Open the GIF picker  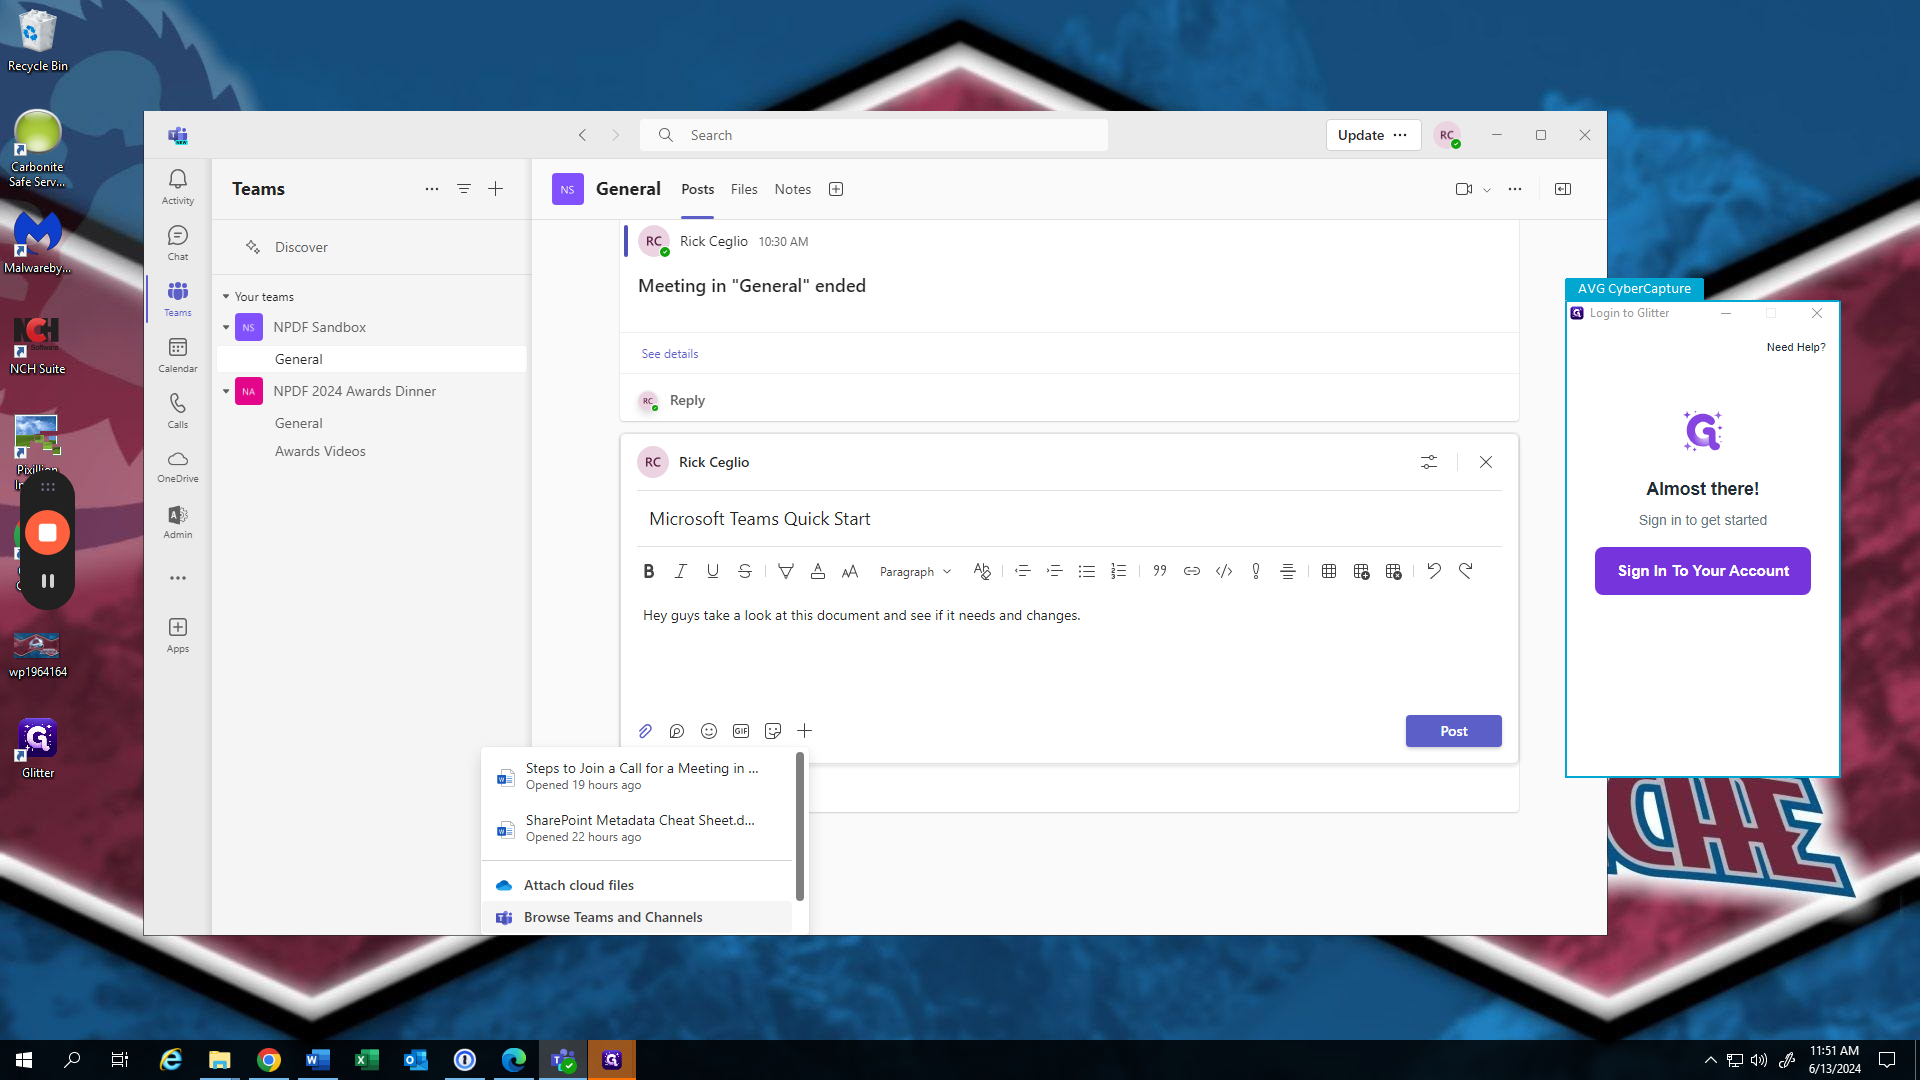pos(741,731)
